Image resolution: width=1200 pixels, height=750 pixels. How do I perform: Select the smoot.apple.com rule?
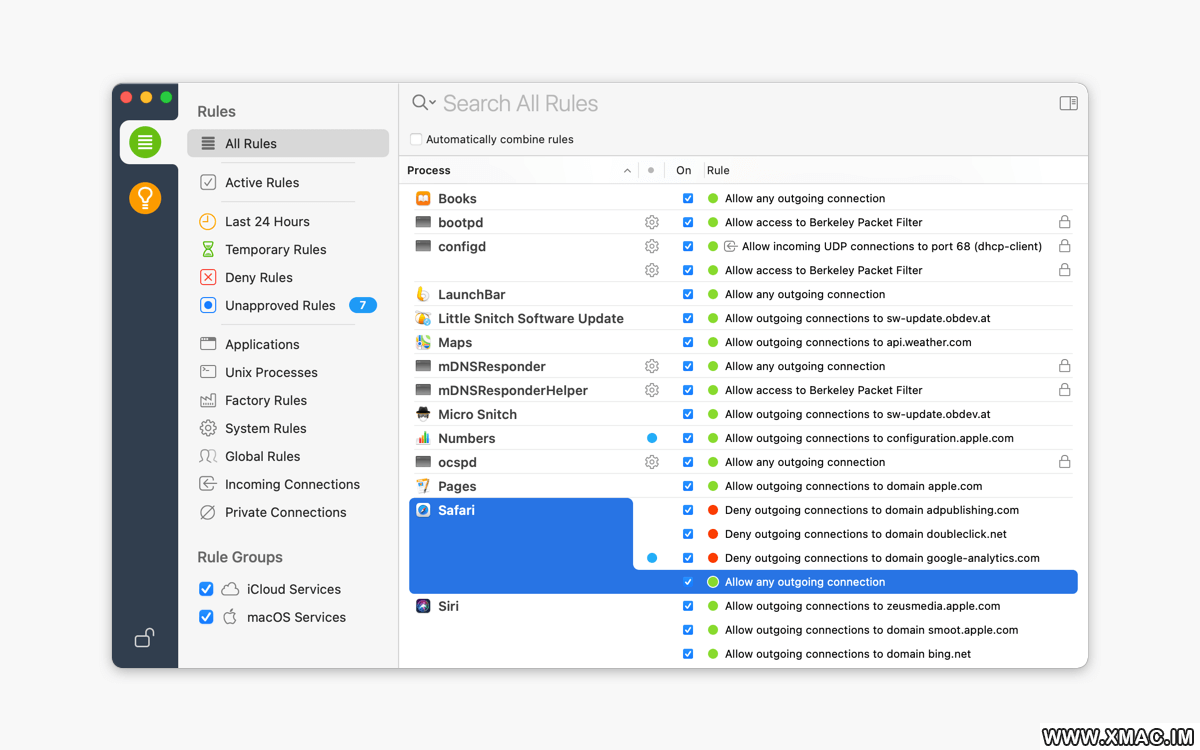pyautogui.click(x=871, y=630)
